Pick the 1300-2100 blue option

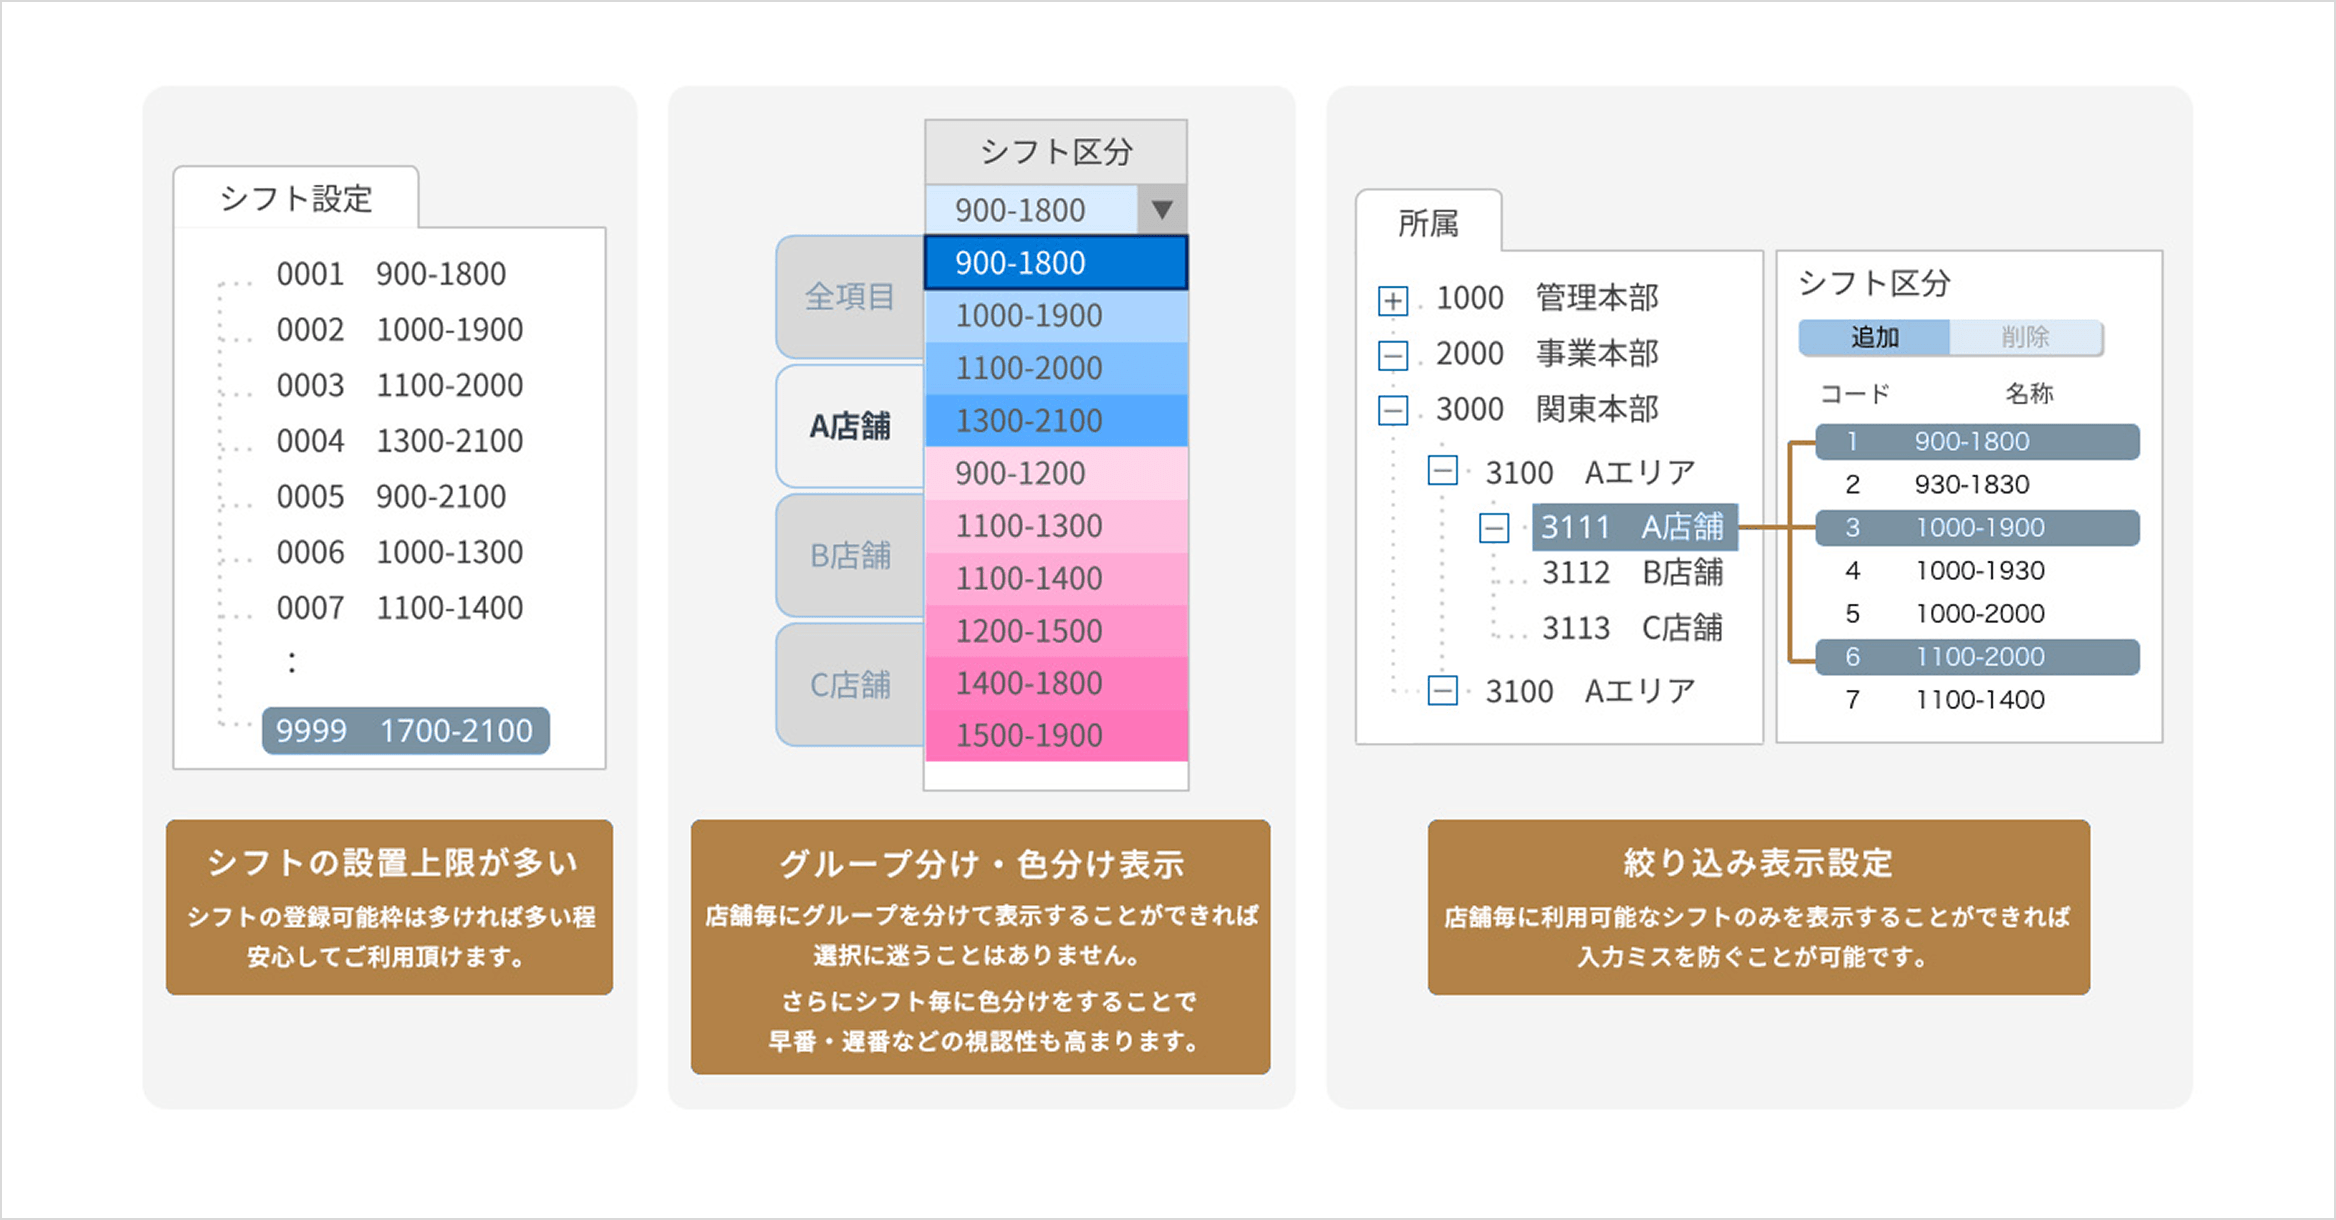(1056, 421)
